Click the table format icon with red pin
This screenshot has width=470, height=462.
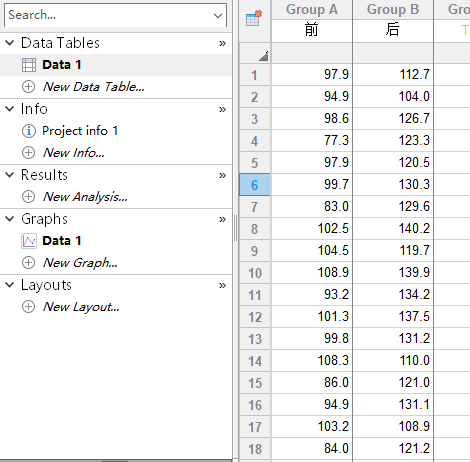tap(254, 18)
